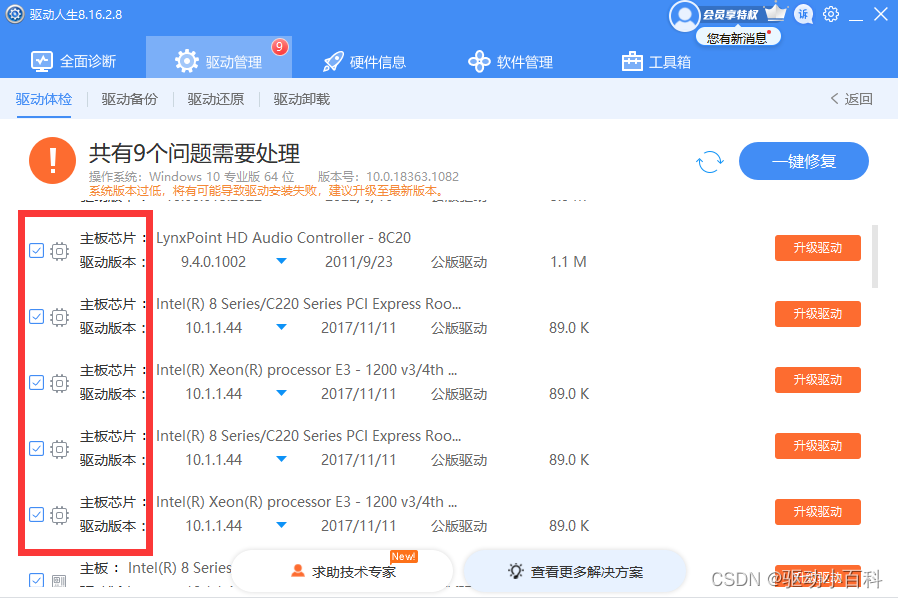Select 驱动体检 driver checkup sub-tab

(44, 99)
